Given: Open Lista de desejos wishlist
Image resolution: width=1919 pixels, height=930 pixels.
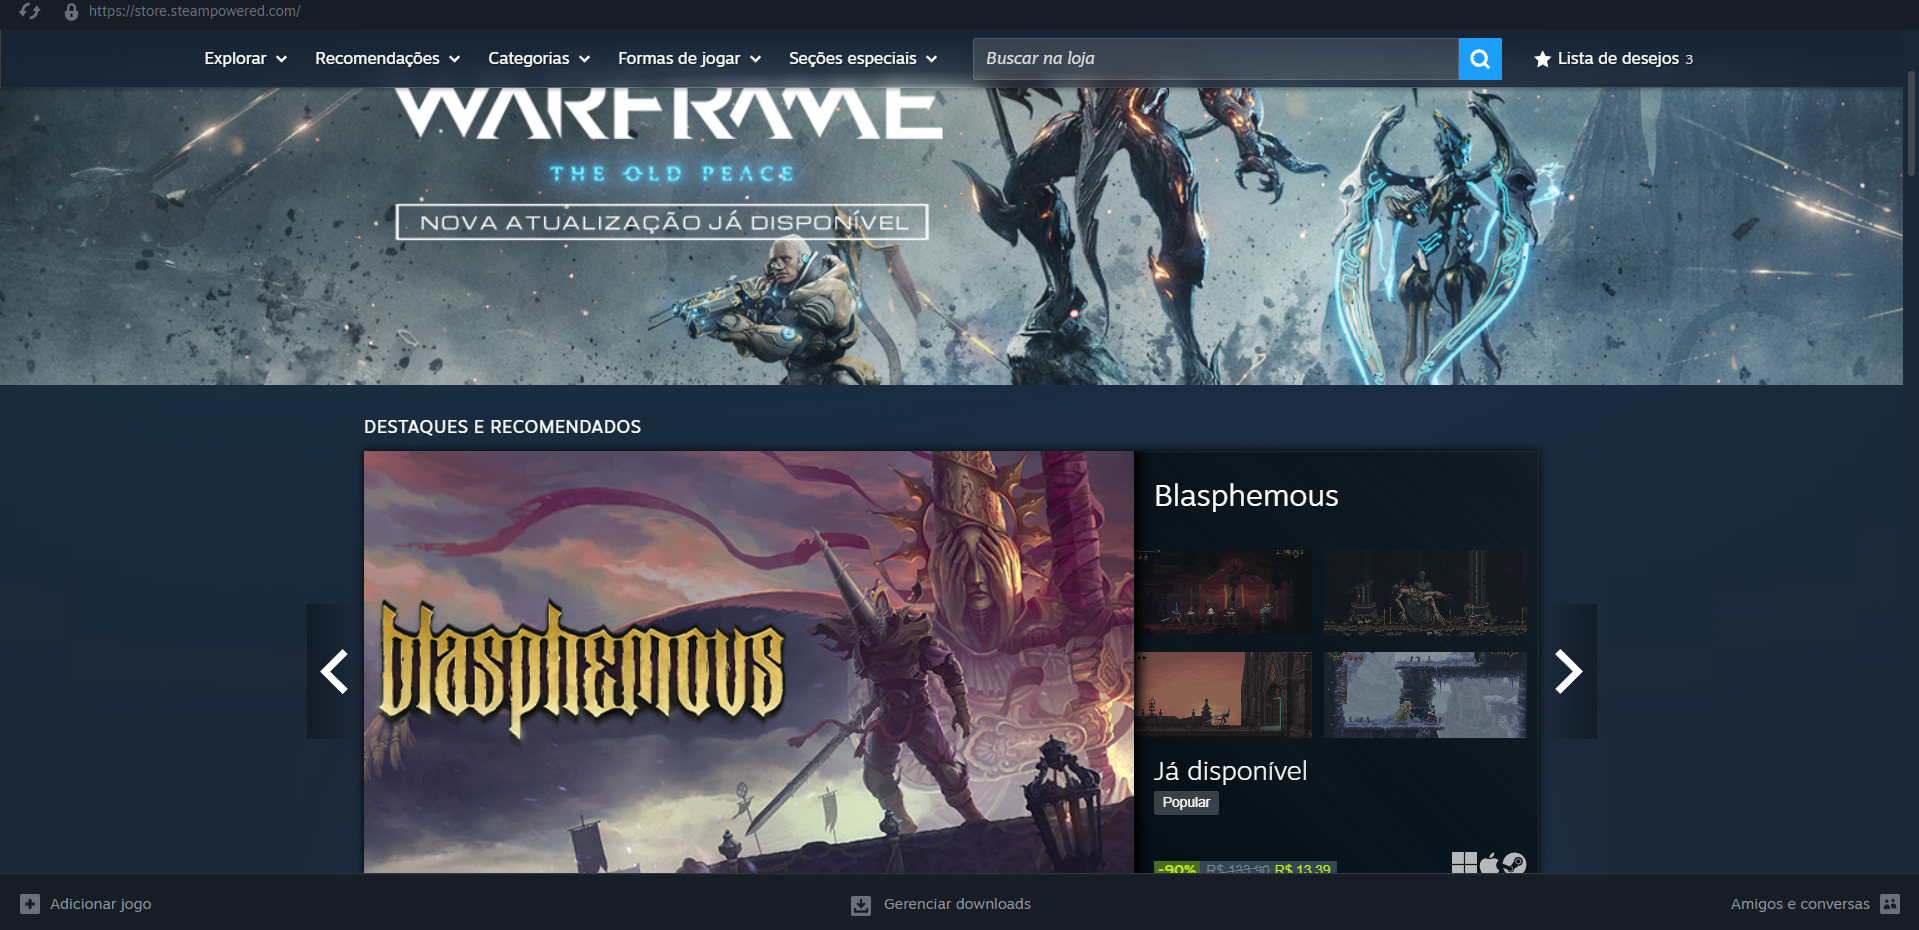Looking at the screenshot, I should [x=1613, y=59].
